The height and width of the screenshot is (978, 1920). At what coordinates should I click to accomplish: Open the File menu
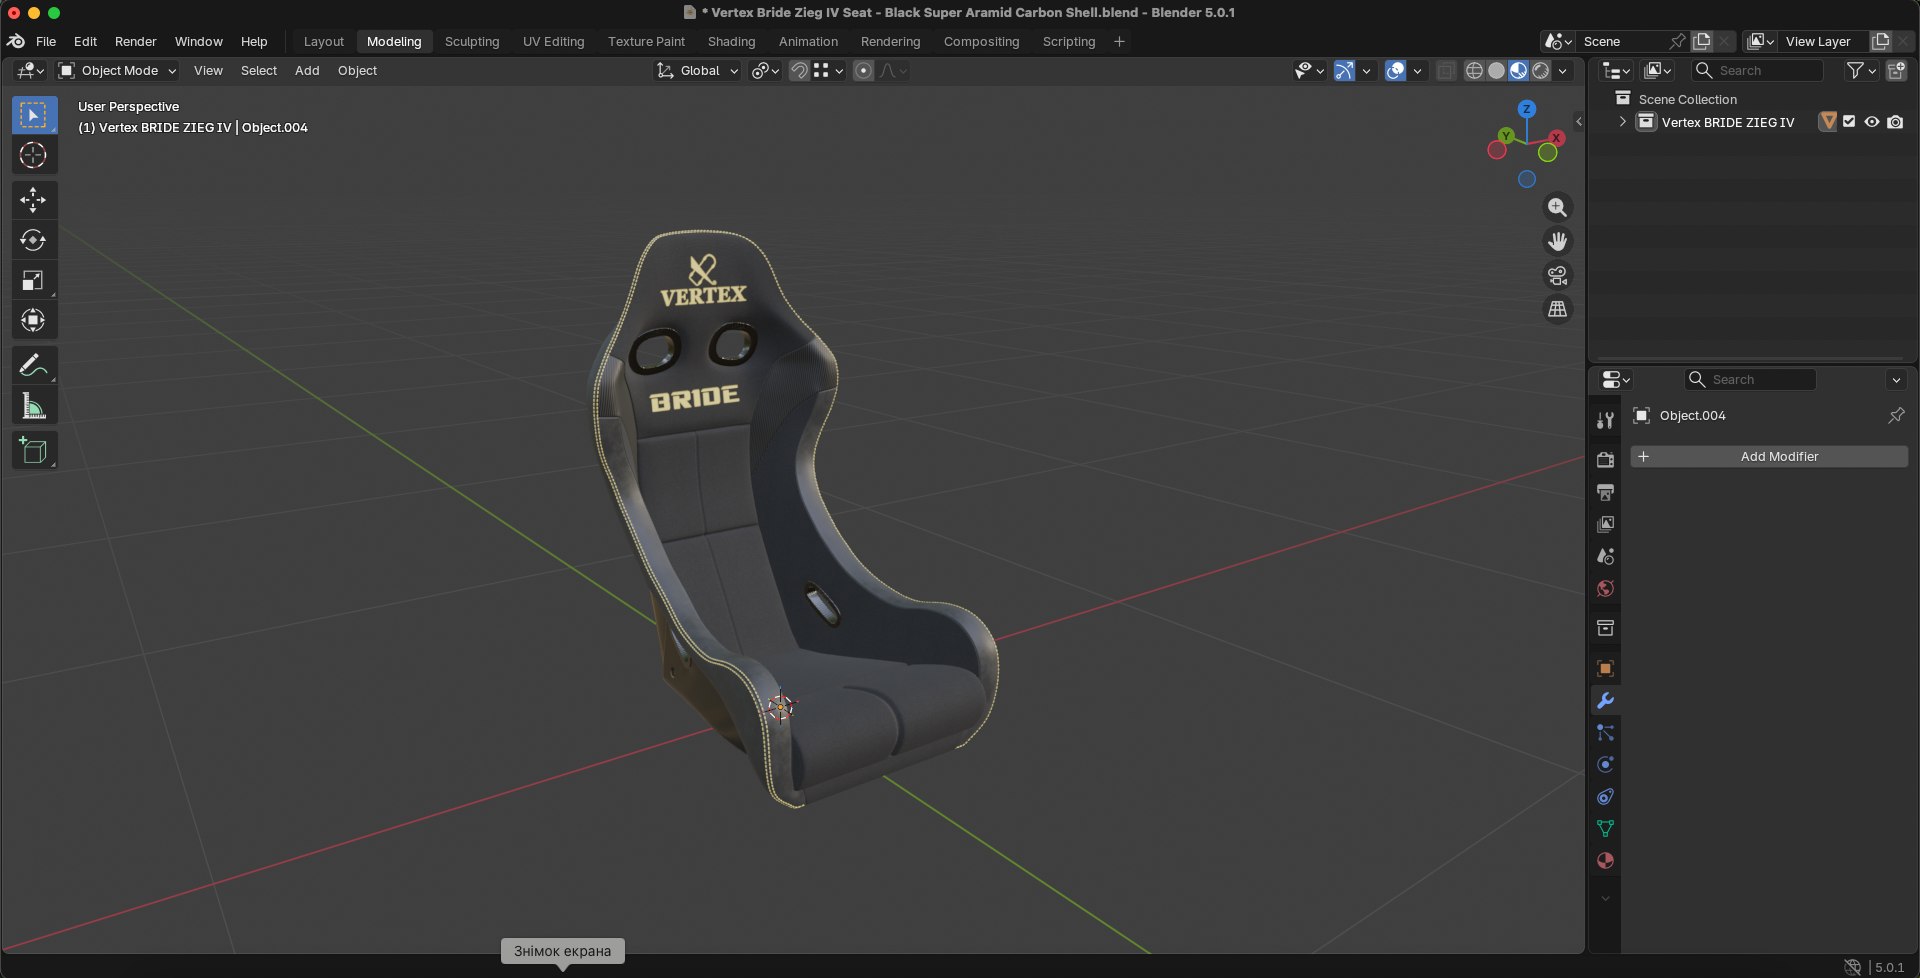(x=46, y=41)
